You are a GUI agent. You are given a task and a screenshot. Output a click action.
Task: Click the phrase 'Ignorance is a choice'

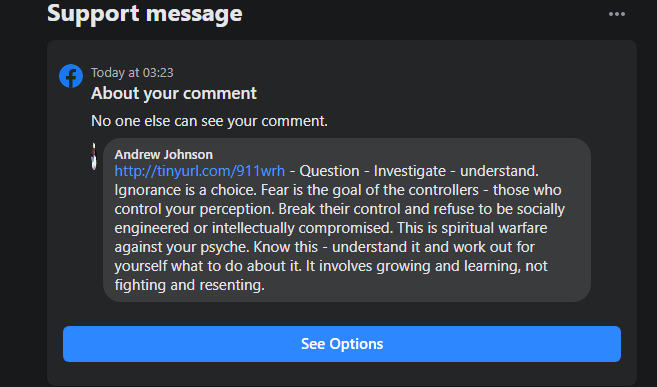(185, 190)
